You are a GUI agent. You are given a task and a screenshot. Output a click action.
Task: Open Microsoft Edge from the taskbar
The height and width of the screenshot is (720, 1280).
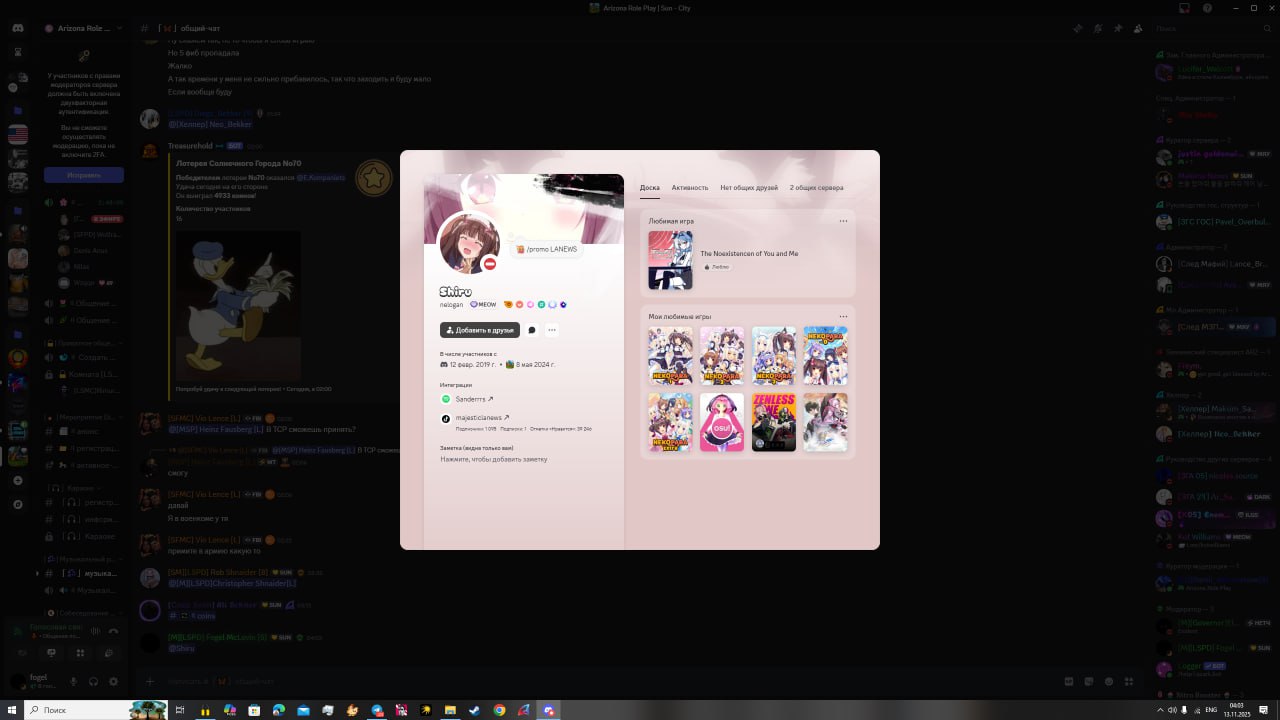coord(279,710)
